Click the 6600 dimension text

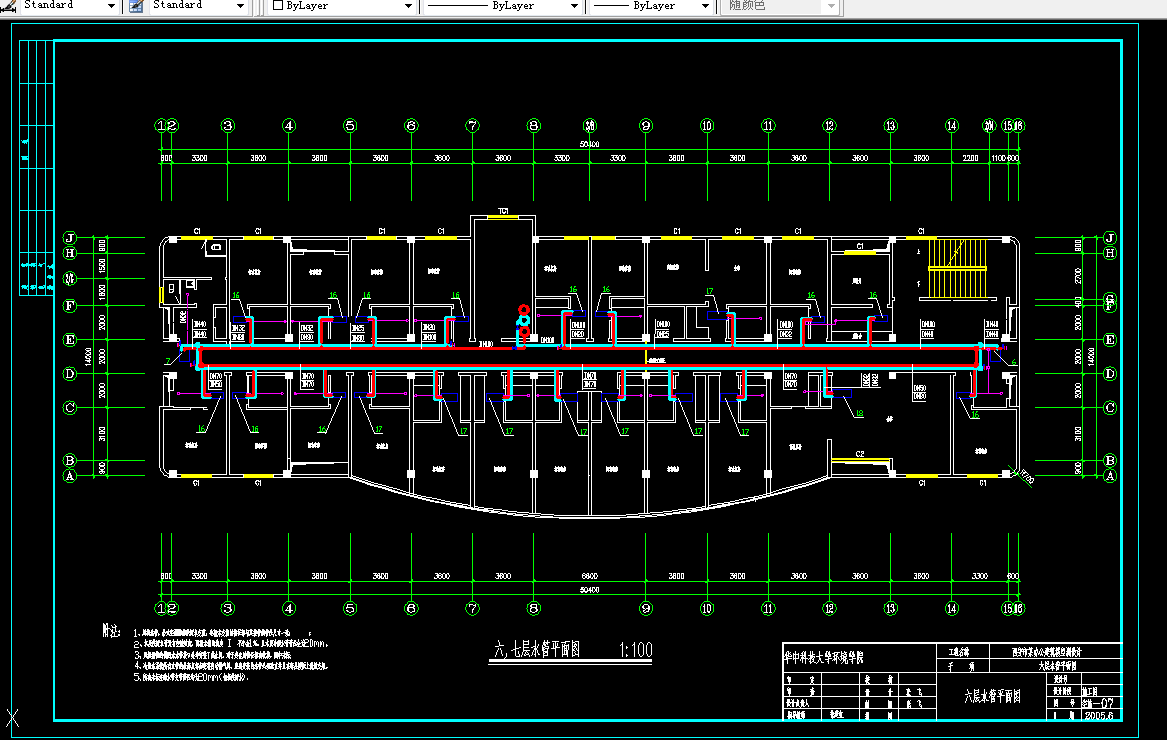(589, 576)
